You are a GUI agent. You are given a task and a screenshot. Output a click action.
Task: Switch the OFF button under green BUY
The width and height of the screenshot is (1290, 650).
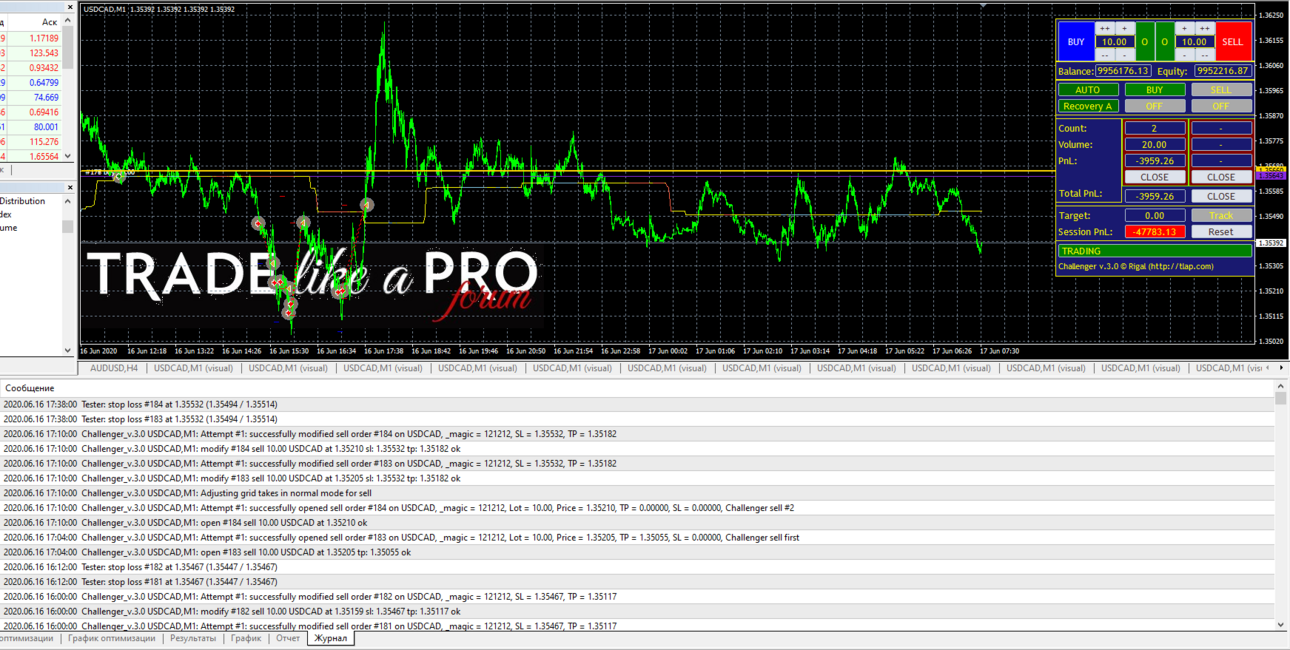click(1155, 106)
